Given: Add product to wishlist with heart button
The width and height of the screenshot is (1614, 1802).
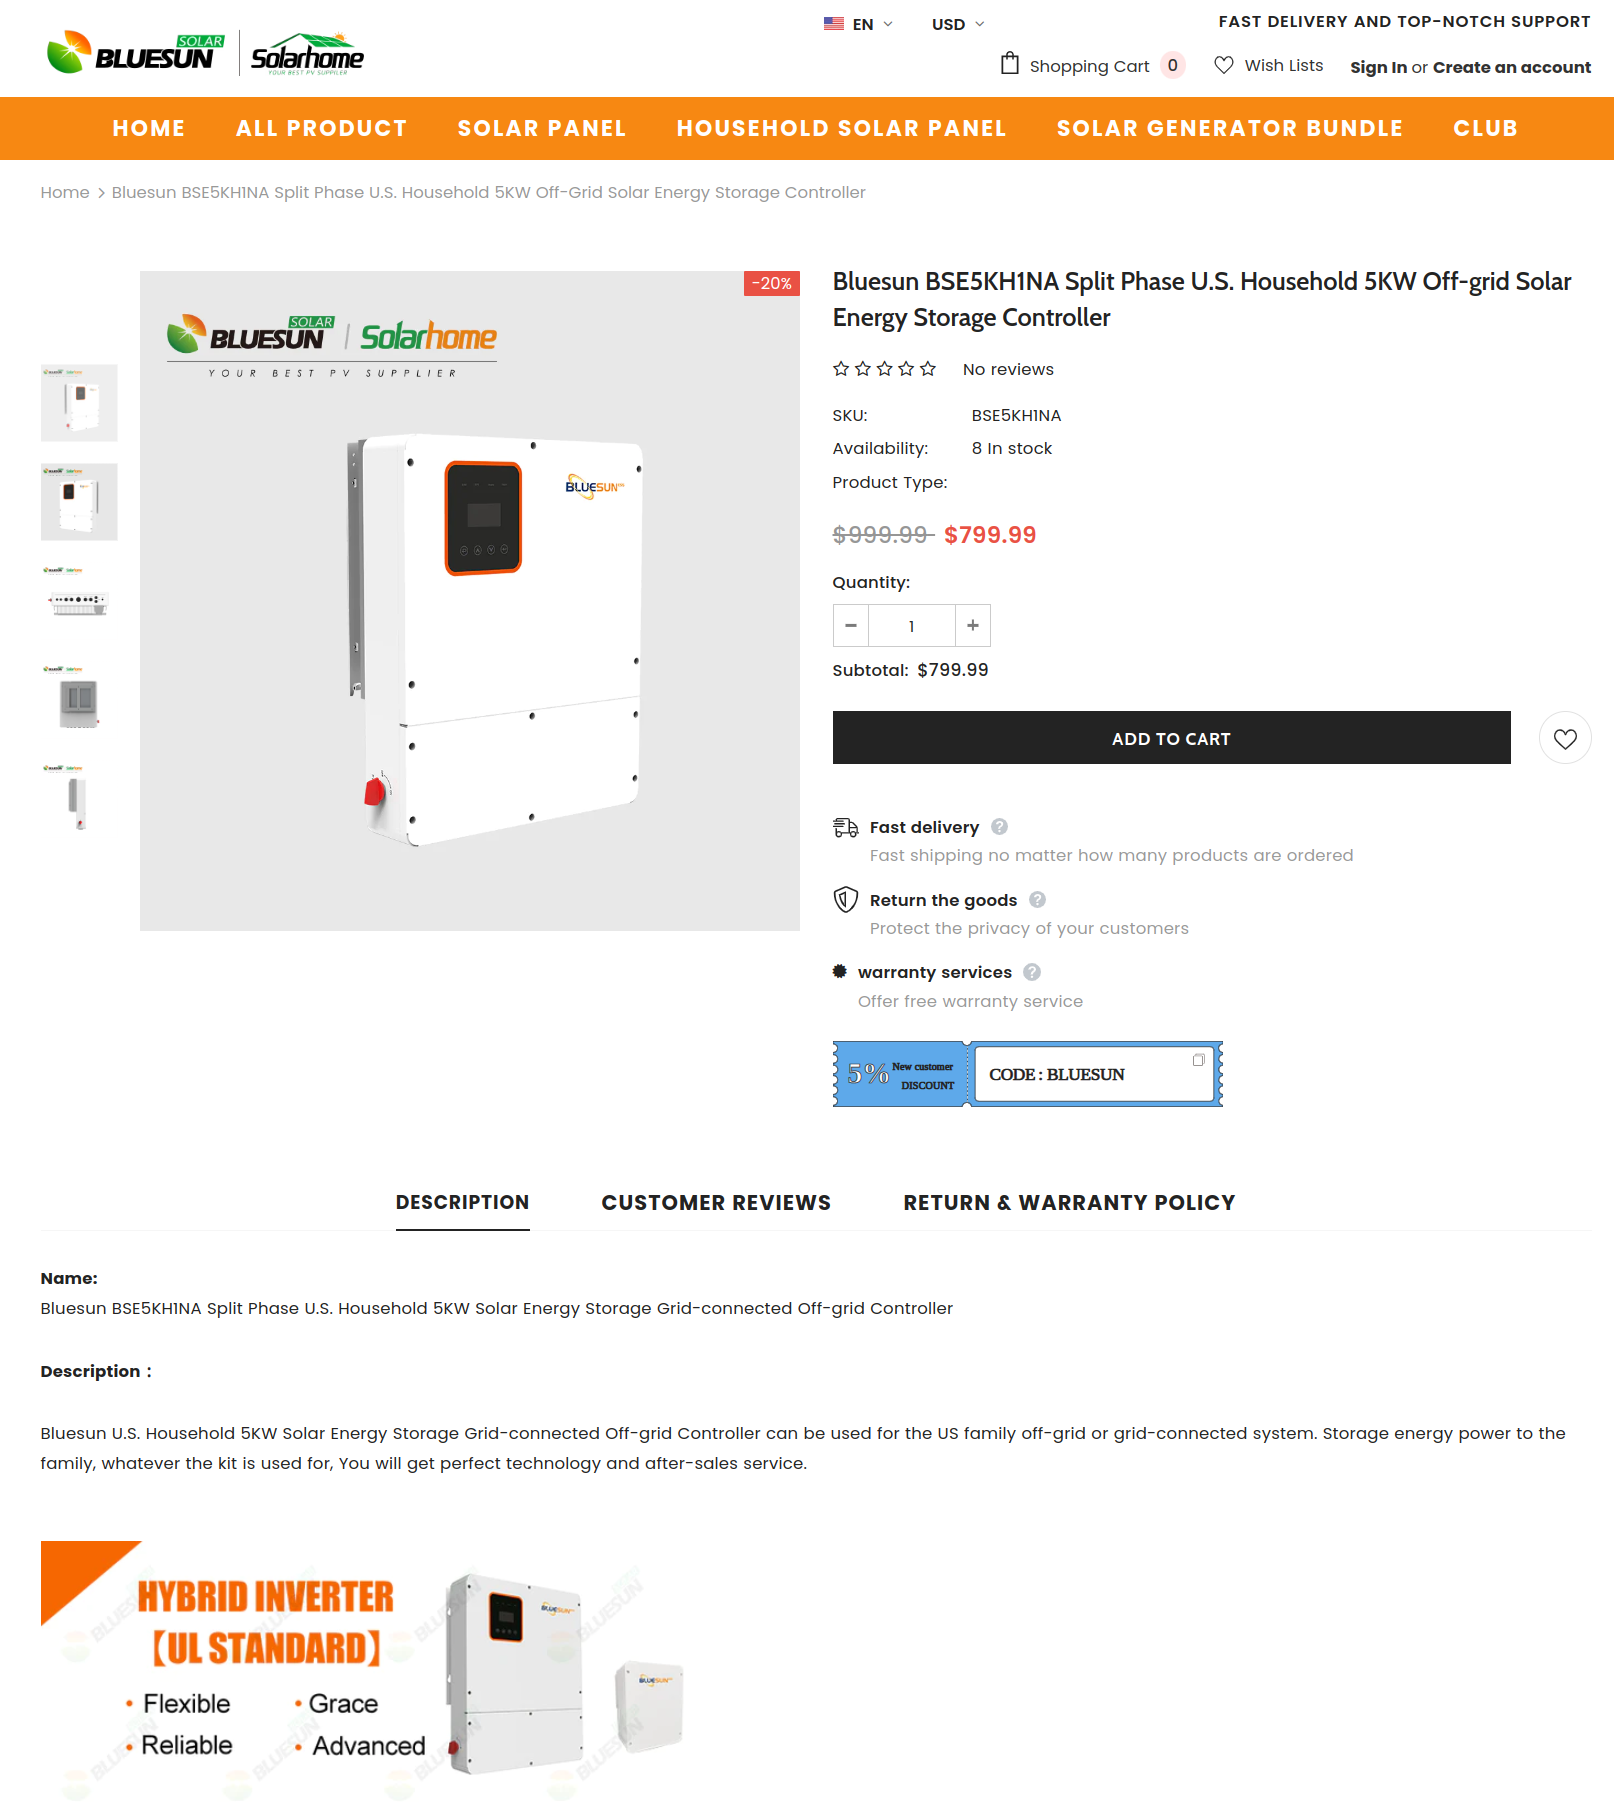Looking at the screenshot, I should (1565, 738).
